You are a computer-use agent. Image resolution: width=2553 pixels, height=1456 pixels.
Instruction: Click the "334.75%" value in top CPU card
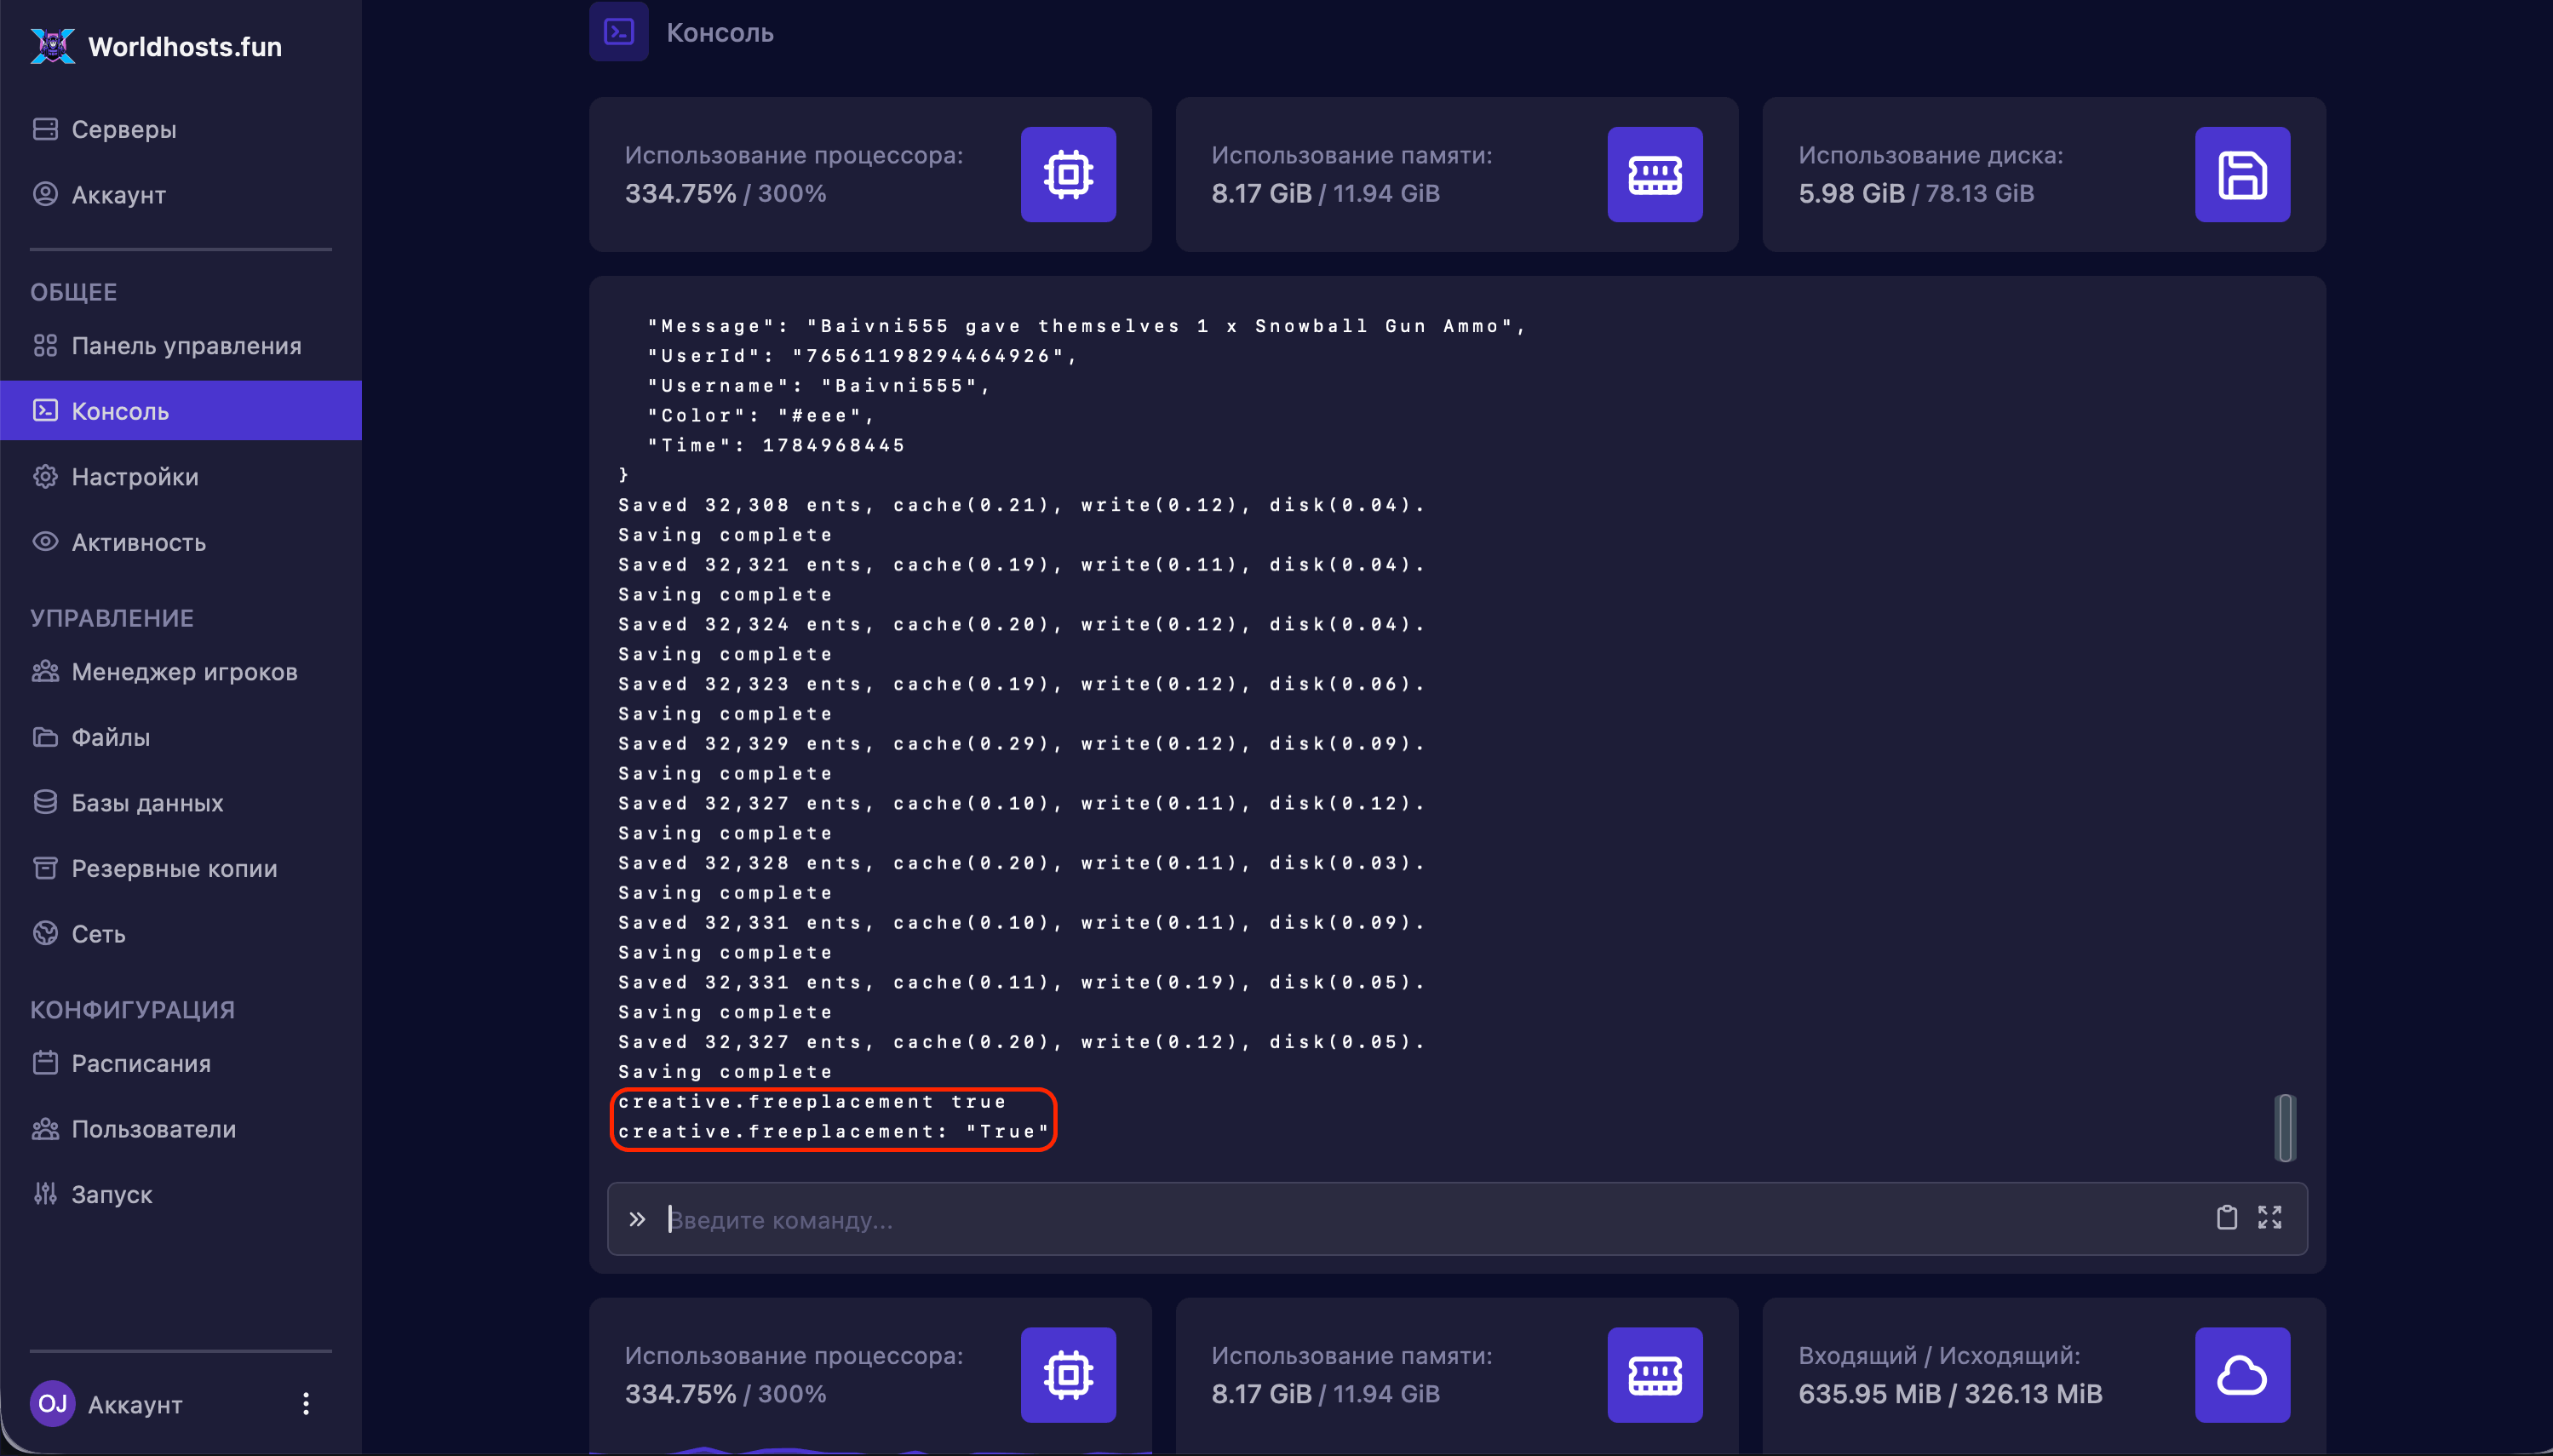click(x=680, y=193)
